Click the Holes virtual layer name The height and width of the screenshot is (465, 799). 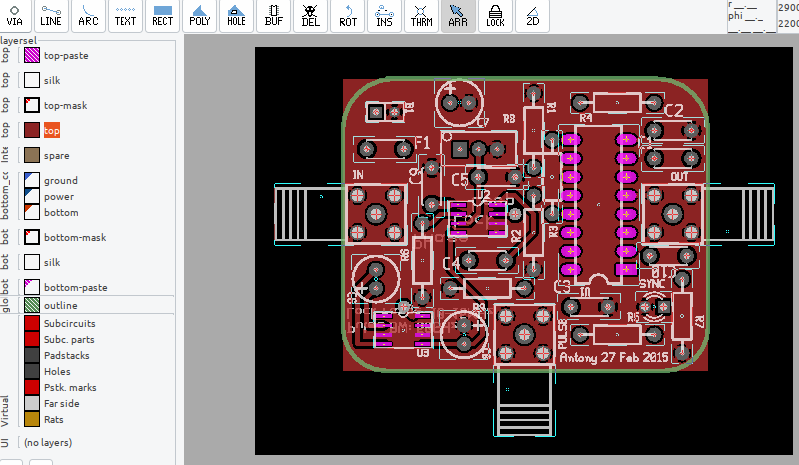(x=57, y=372)
